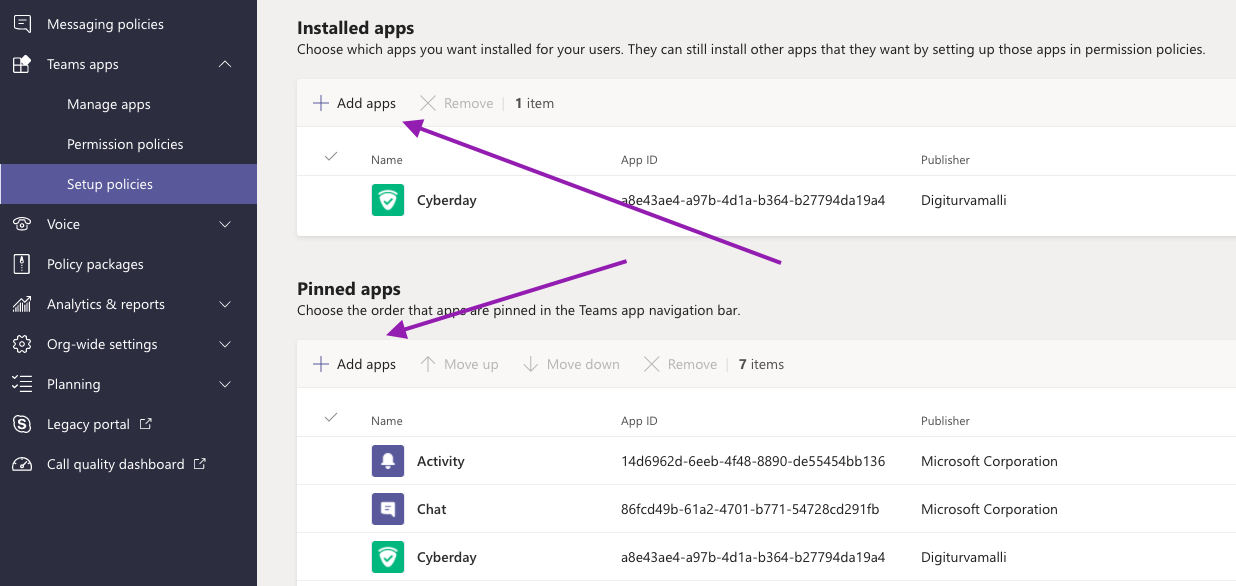This screenshot has width=1236, height=586.
Task: Click the X icon of Pinned apps Remove
Action: click(651, 364)
